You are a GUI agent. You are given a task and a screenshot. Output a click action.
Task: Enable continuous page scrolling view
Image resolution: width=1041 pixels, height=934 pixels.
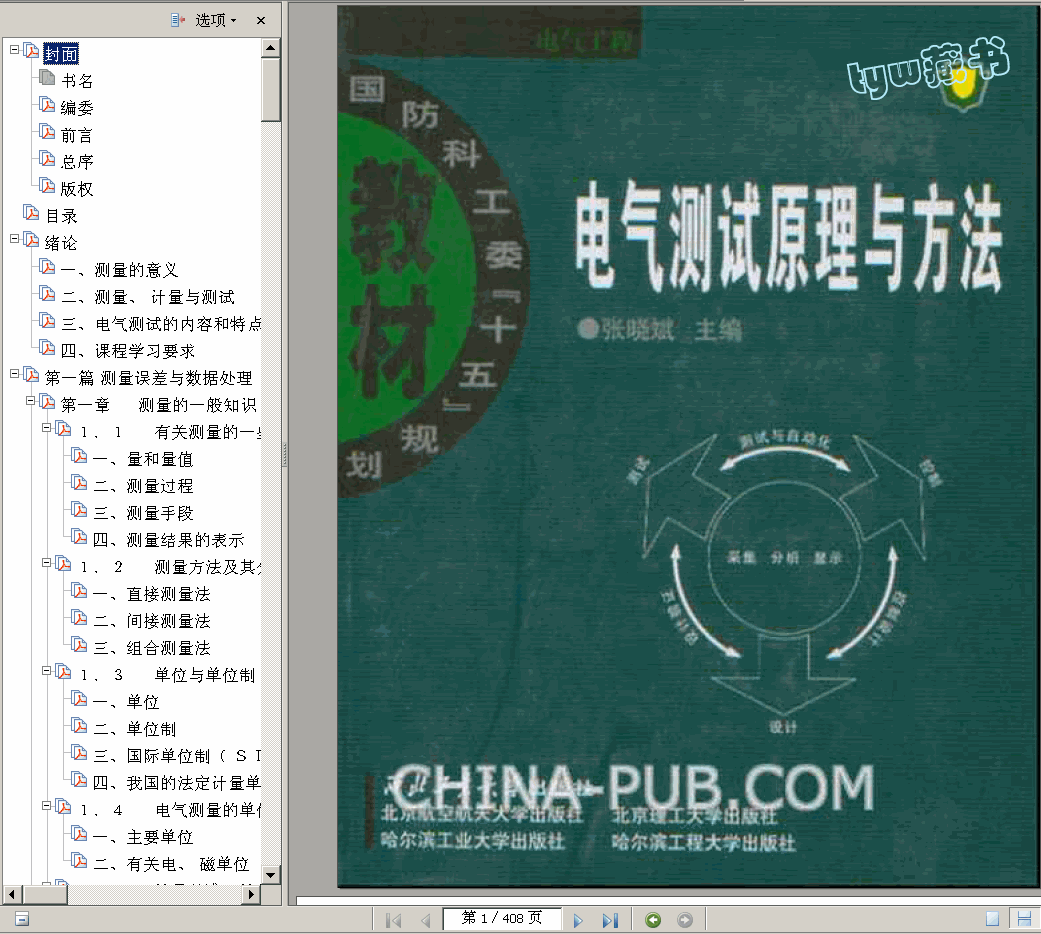1023,919
